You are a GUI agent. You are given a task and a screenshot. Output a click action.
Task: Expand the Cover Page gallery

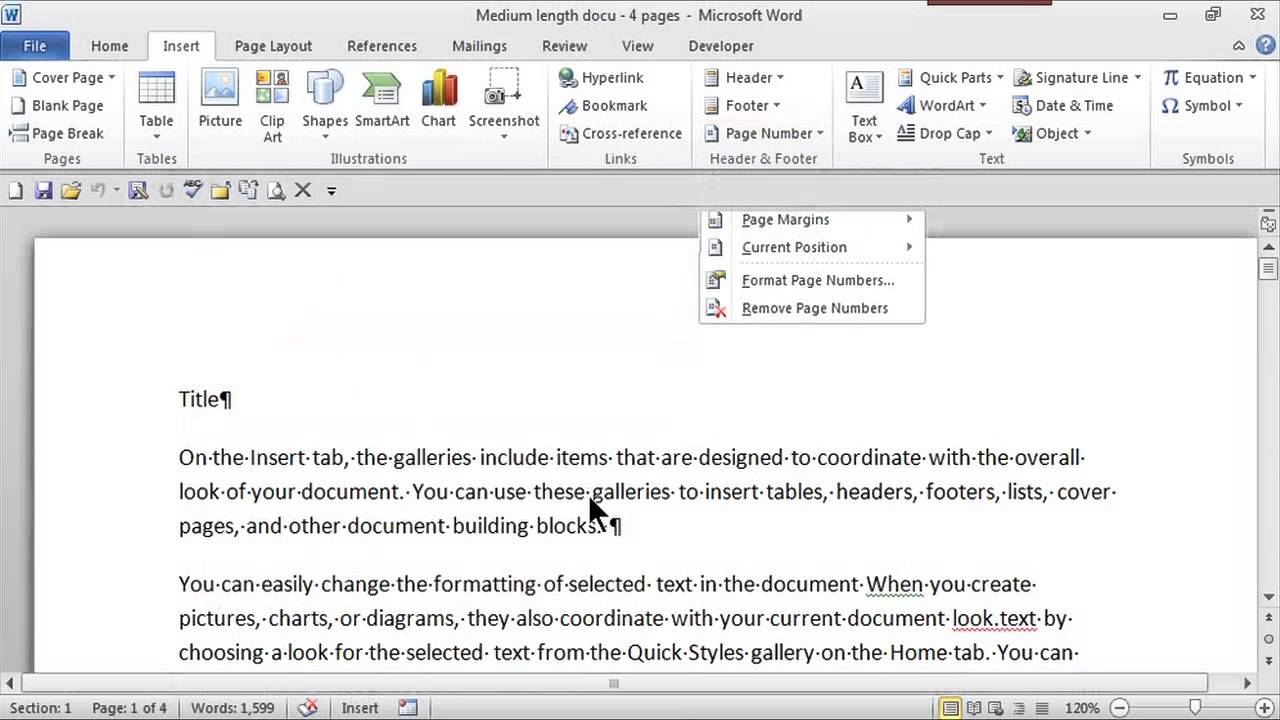coord(63,77)
